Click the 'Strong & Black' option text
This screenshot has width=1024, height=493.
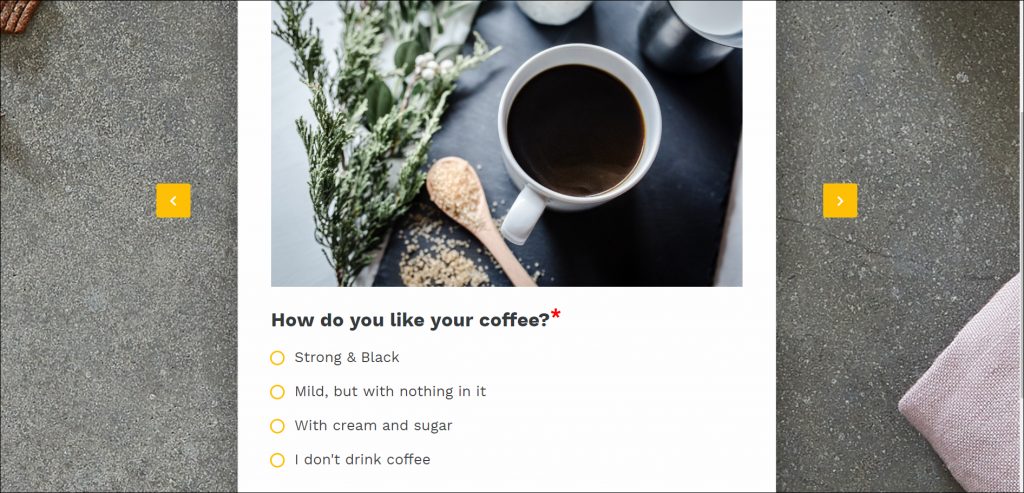coord(347,357)
